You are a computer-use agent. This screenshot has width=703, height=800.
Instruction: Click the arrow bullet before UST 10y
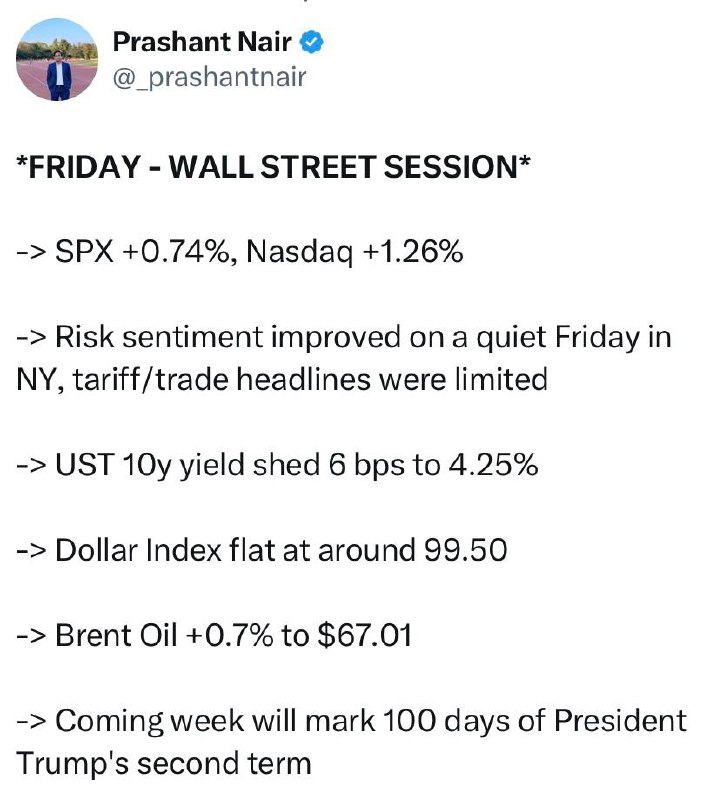(x=32, y=466)
